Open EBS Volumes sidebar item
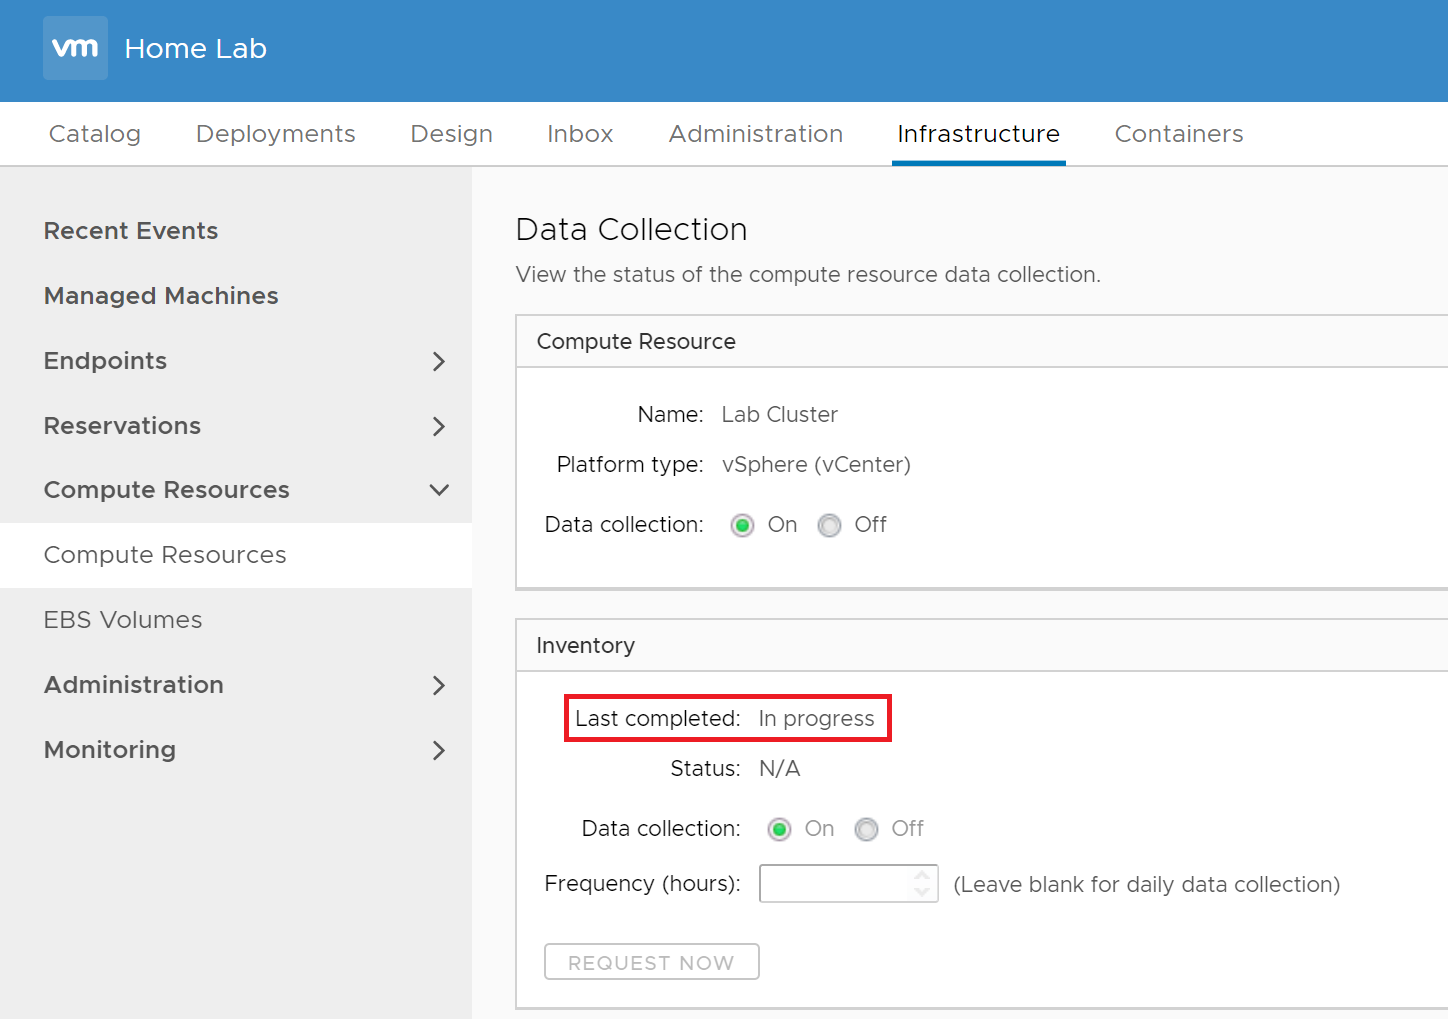This screenshot has height=1019, width=1448. tap(123, 620)
